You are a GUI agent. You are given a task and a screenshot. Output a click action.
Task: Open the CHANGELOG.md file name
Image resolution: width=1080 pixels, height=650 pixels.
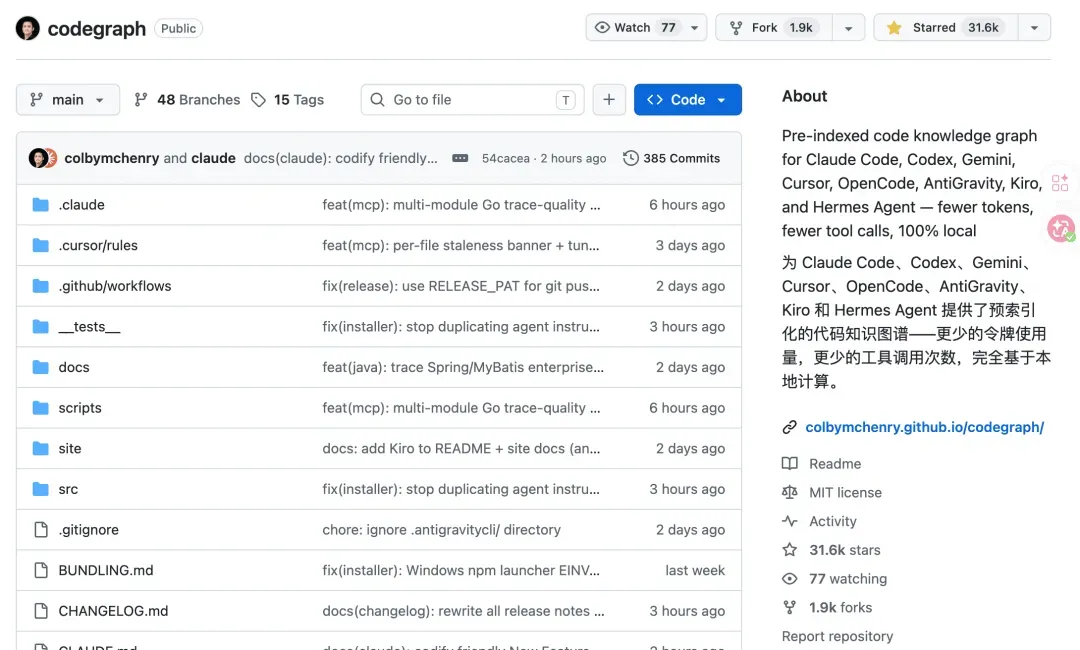point(113,611)
